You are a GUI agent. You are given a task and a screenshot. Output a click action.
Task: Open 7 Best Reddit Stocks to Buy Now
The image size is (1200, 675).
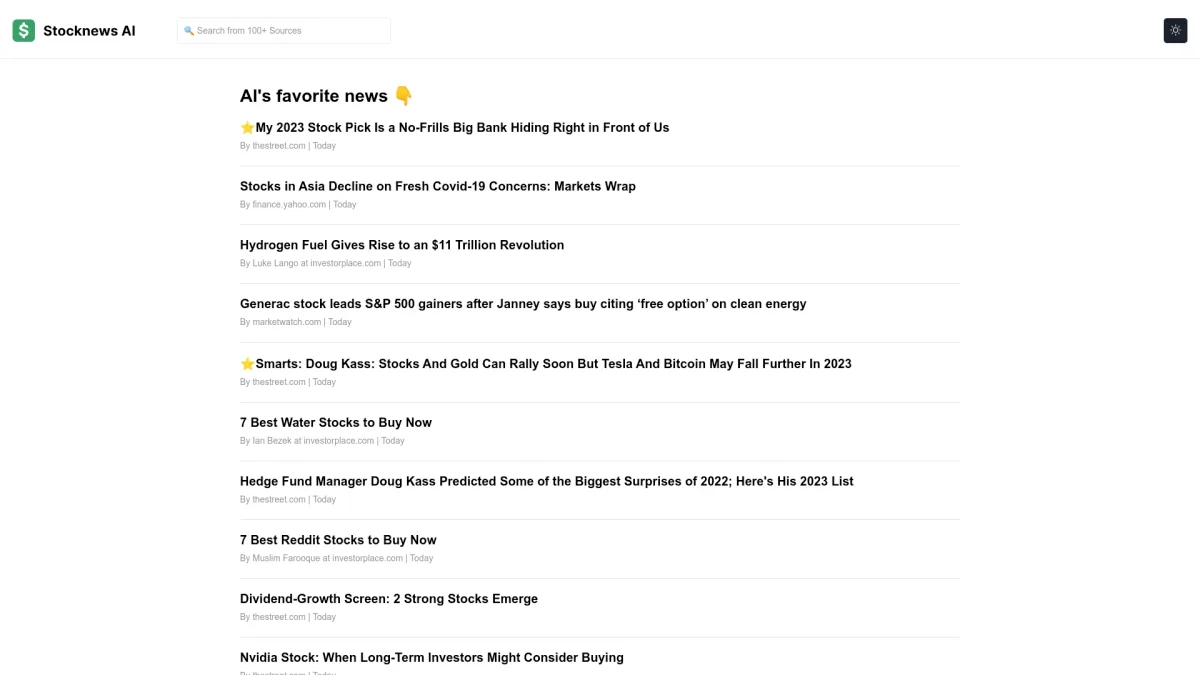click(338, 540)
